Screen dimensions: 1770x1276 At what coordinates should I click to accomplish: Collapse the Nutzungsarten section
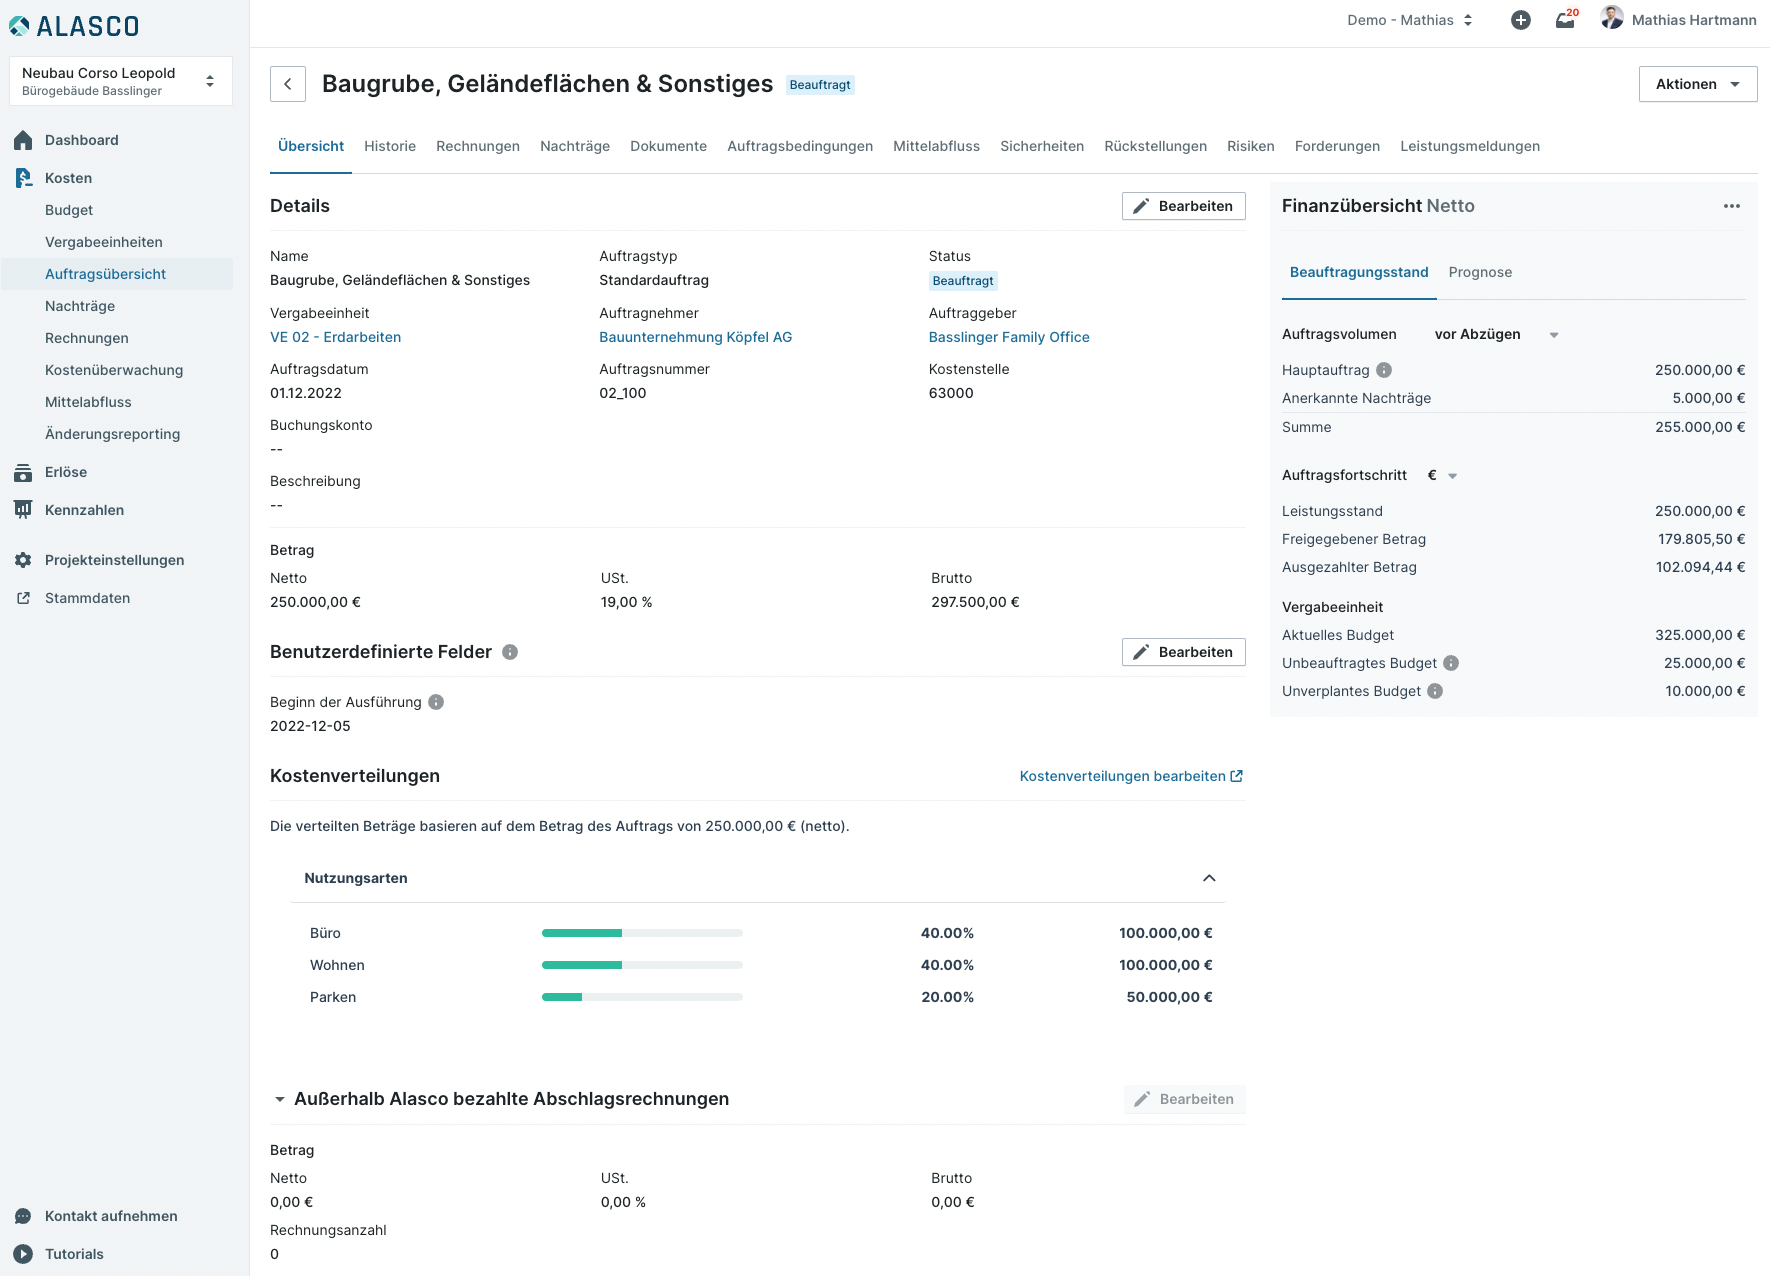1209,878
